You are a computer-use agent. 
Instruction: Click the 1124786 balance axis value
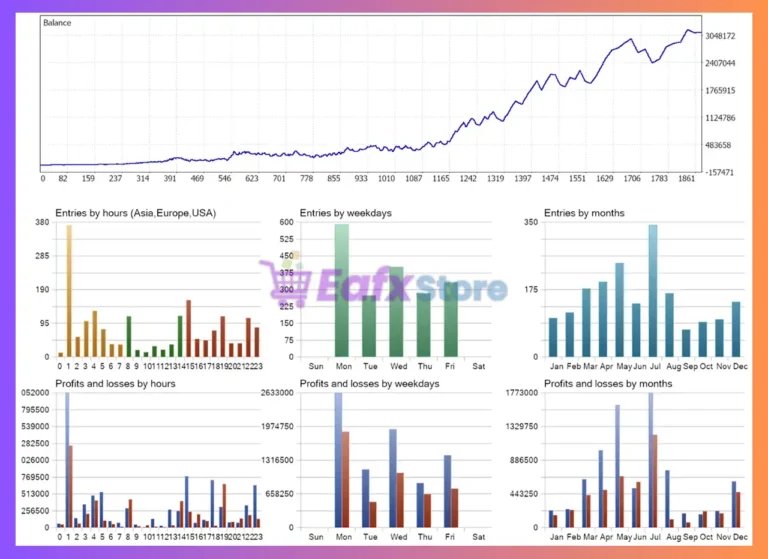[x=720, y=118]
